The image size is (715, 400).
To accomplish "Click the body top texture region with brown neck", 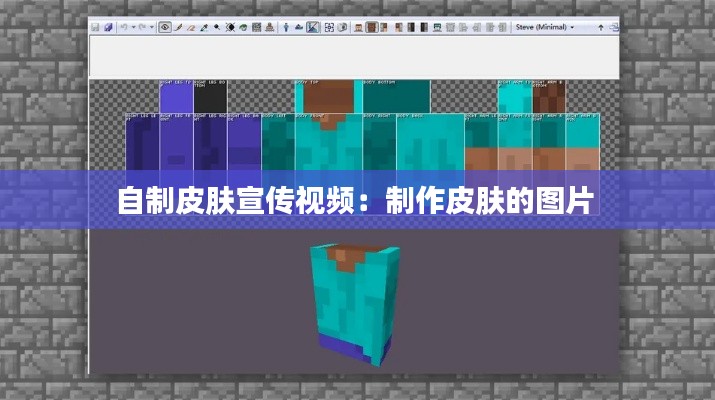I will pyautogui.click(x=329, y=97).
